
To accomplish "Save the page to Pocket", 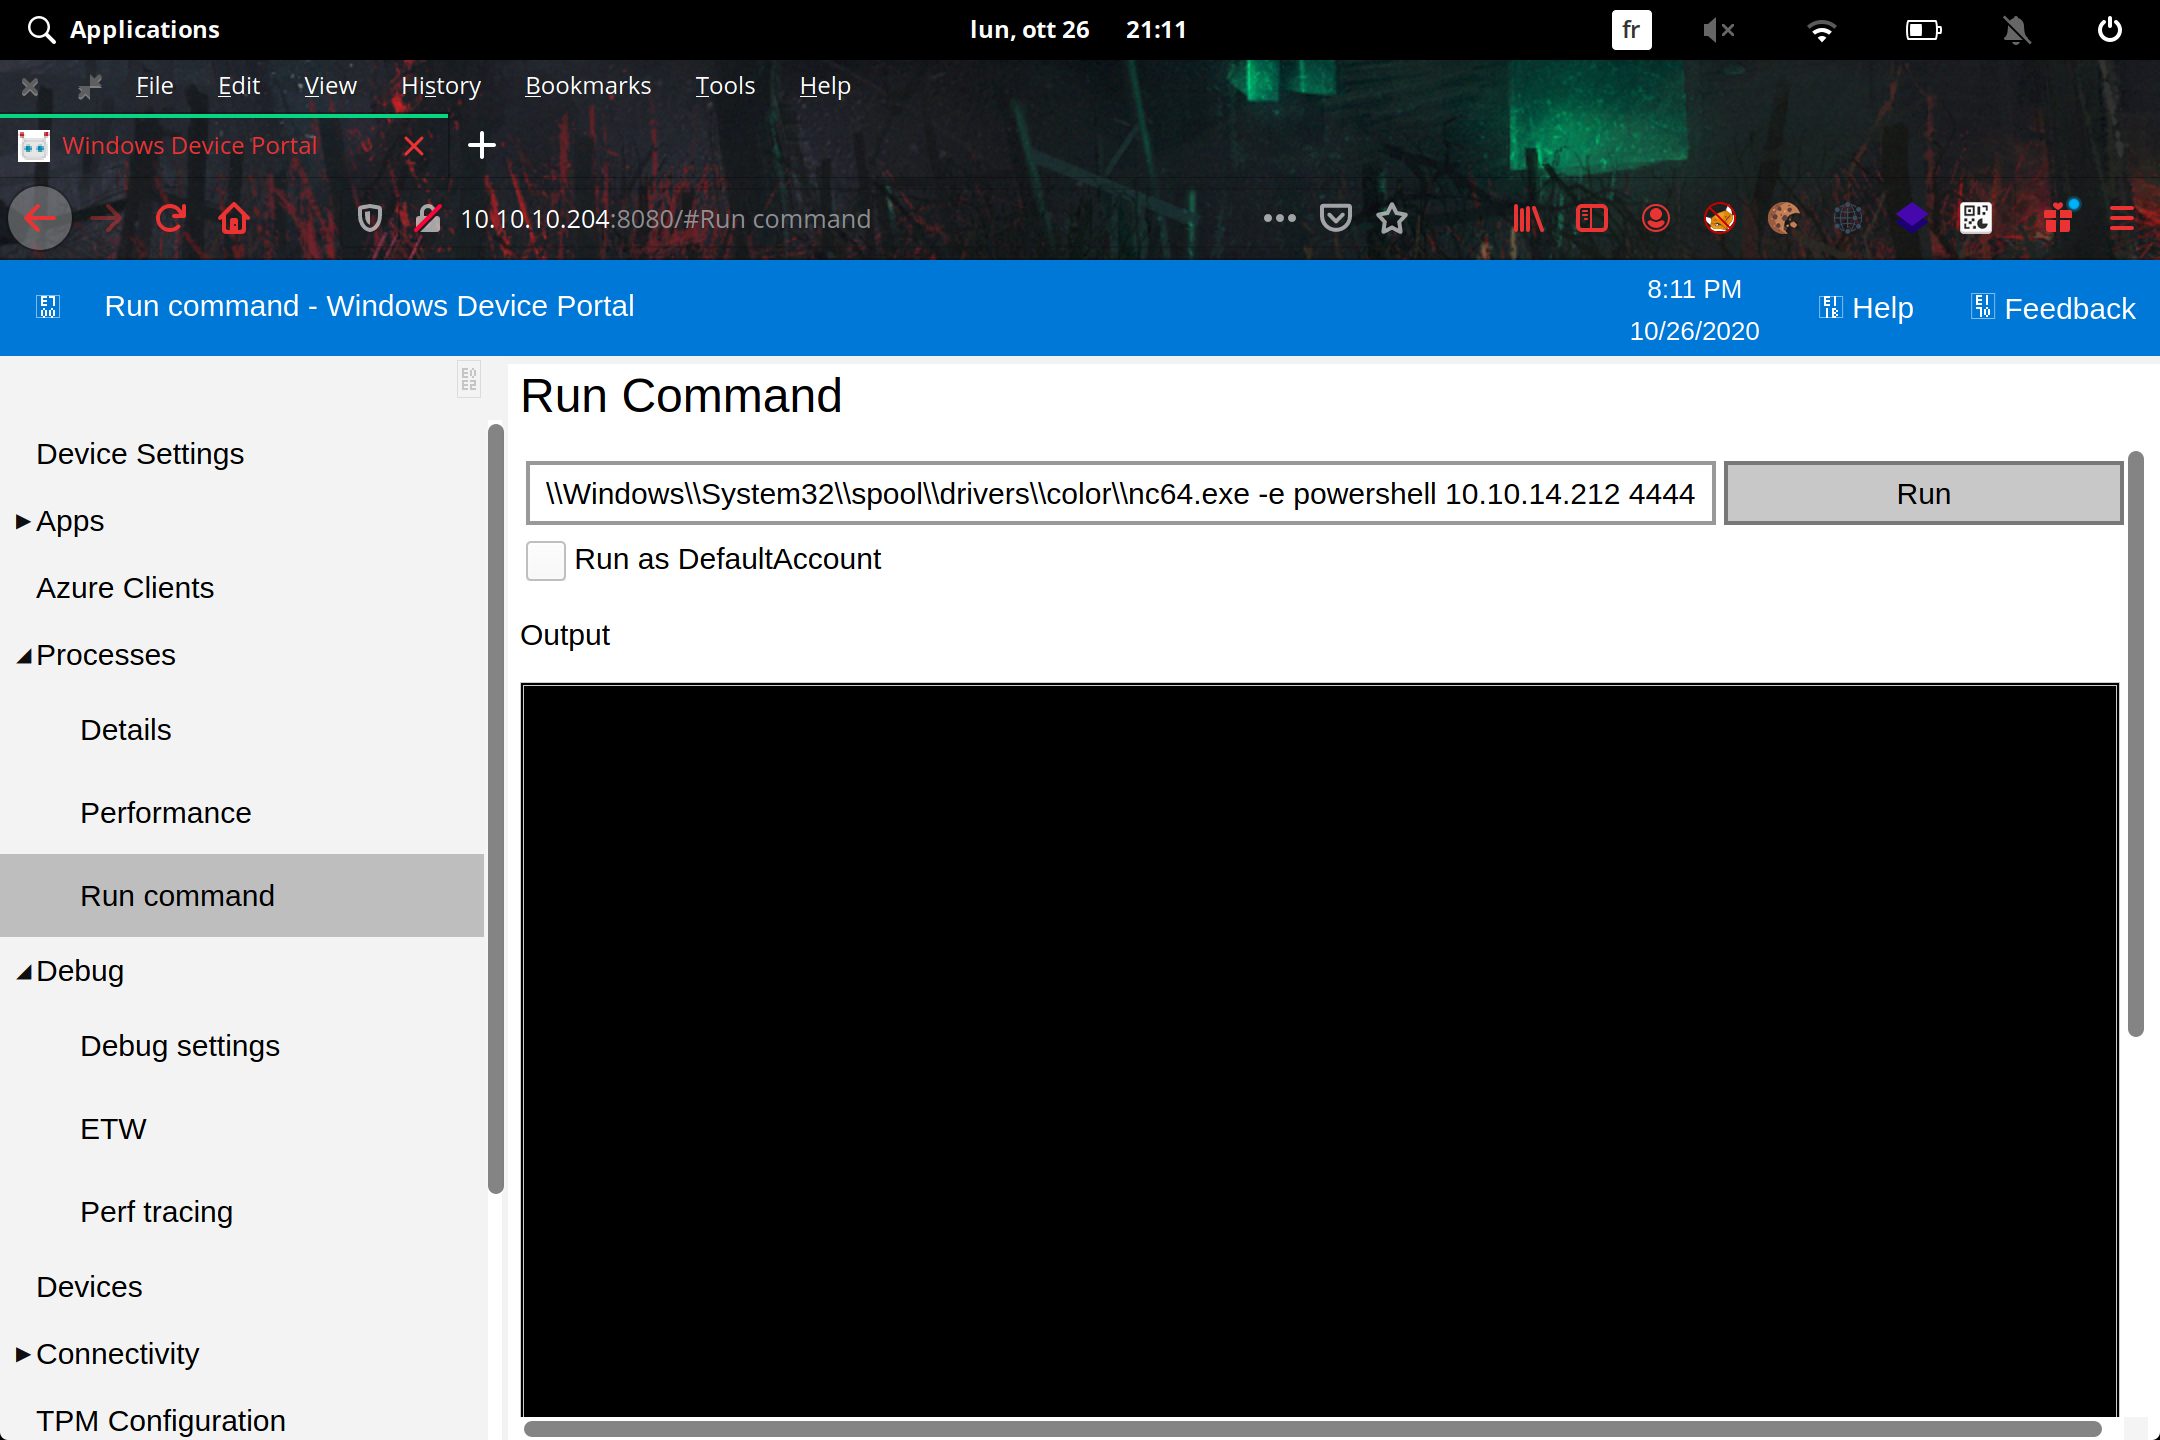I will point(1335,218).
